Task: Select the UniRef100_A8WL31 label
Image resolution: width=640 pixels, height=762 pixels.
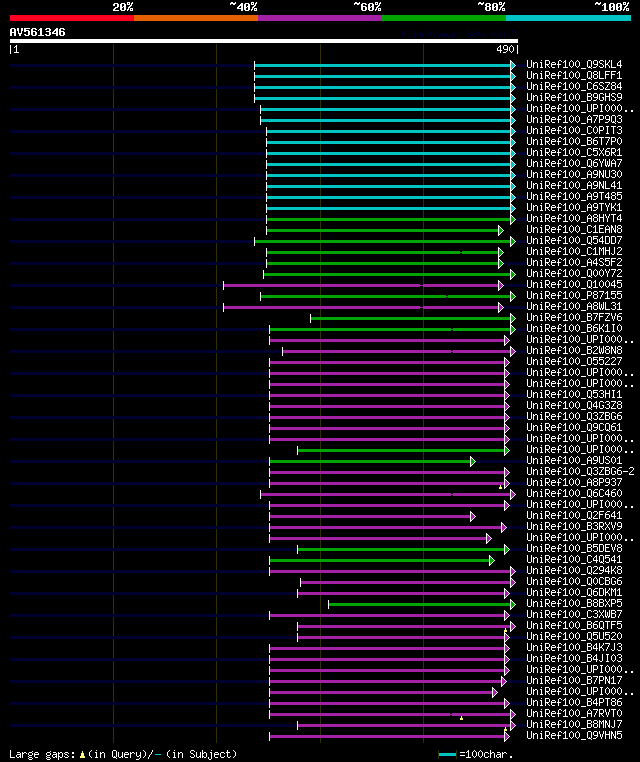Action: [x=574, y=306]
